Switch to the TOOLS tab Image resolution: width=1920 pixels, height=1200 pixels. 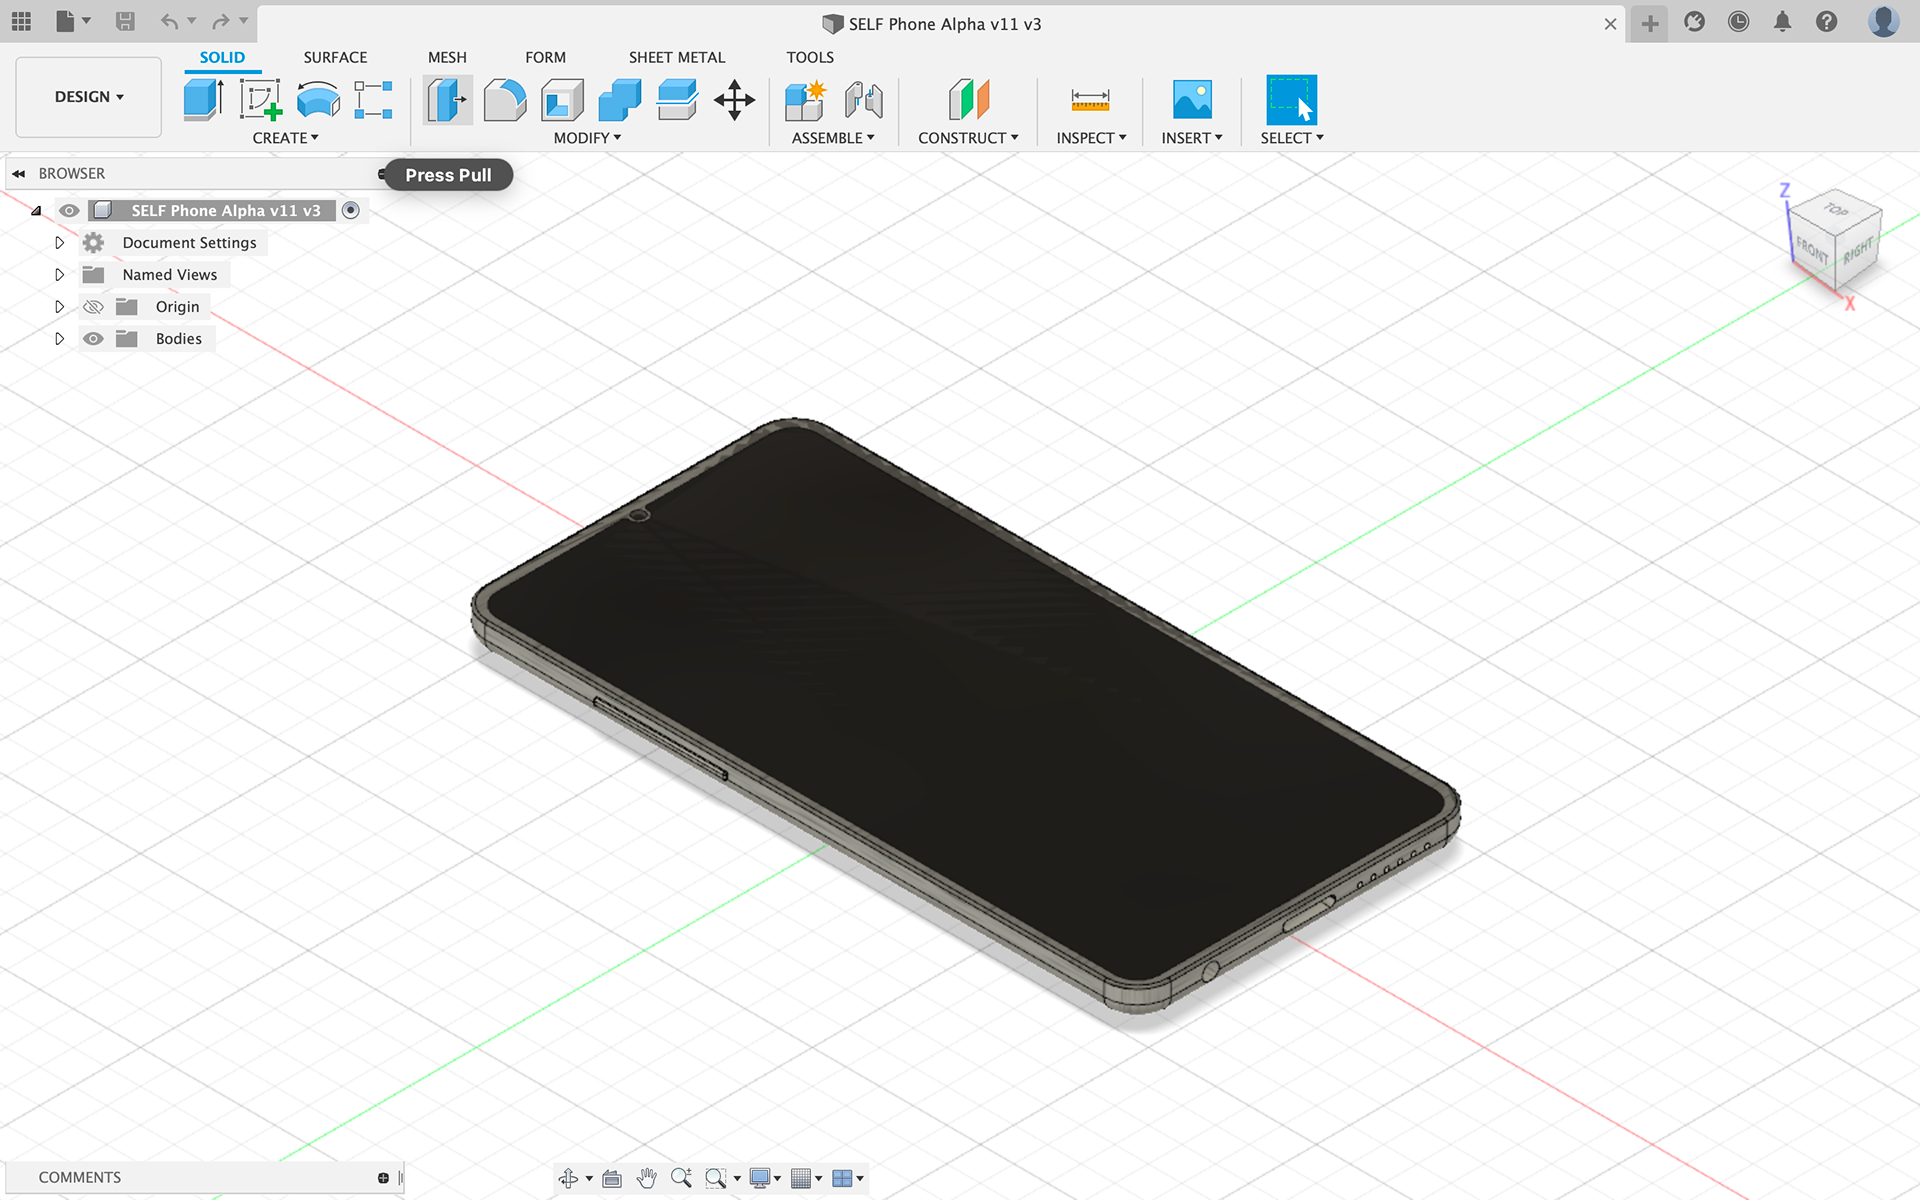810,57
